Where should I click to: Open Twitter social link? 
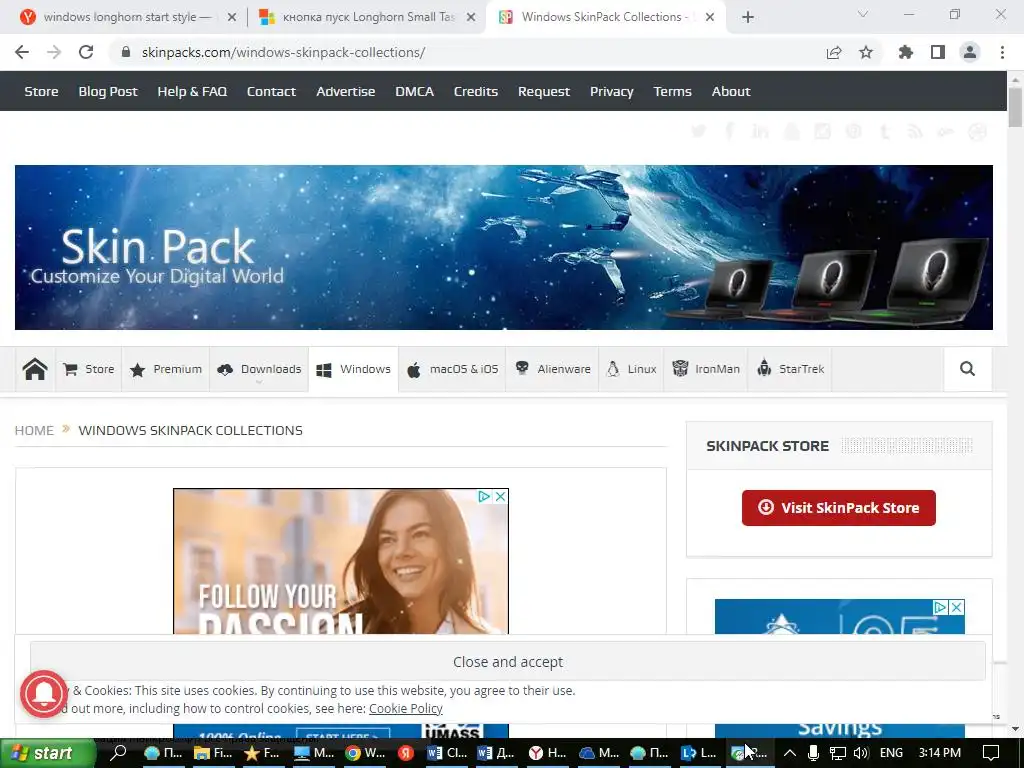(698, 132)
